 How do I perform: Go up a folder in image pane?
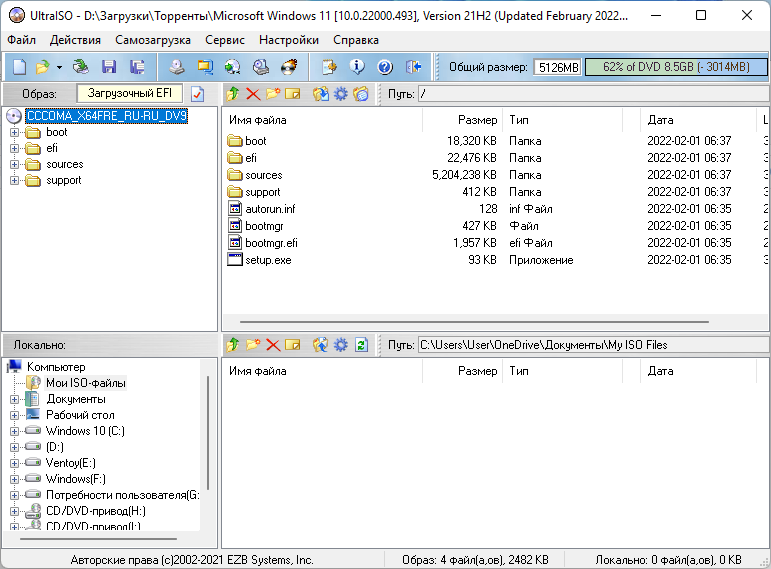tap(233, 93)
